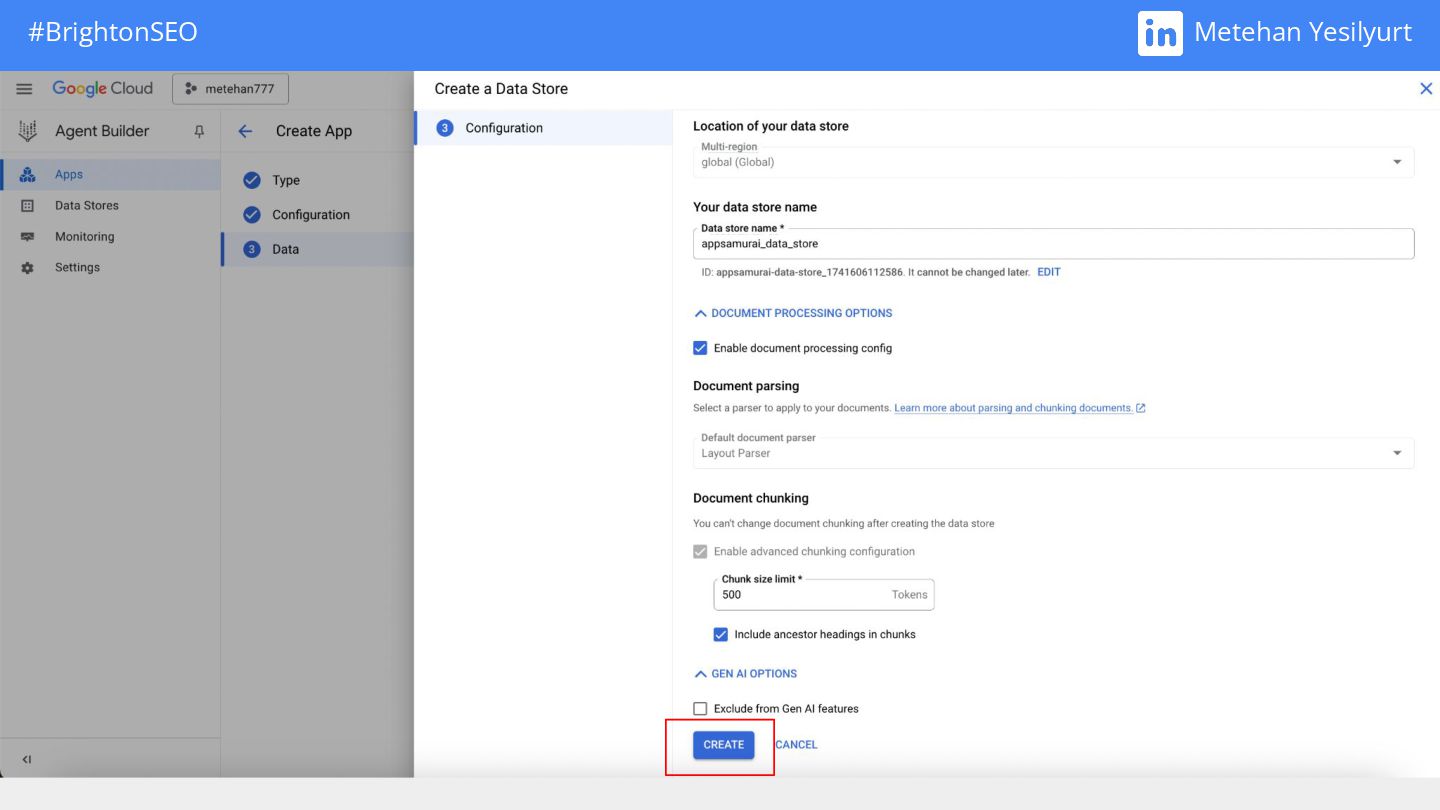
Task: Open Settings in the sidebar
Action: [110, 268]
